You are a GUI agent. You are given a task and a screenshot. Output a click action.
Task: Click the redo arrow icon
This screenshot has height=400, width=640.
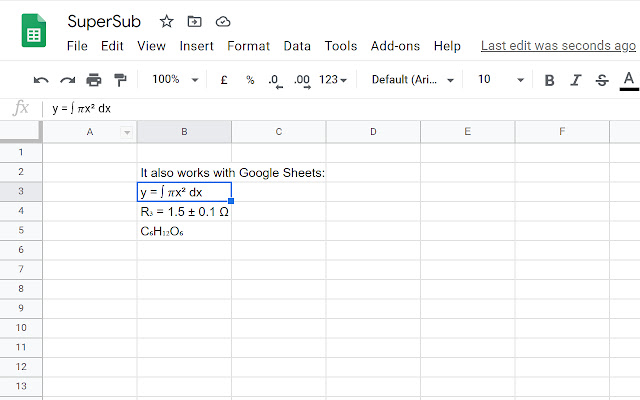coord(67,80)
